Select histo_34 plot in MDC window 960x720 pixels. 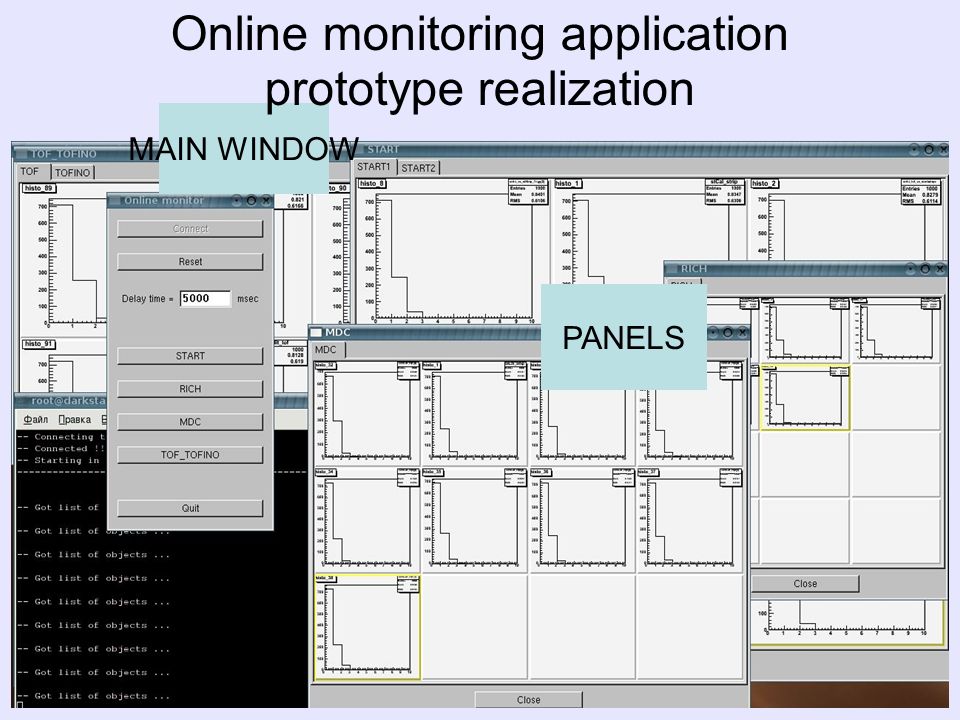click(x=367, y=520)
